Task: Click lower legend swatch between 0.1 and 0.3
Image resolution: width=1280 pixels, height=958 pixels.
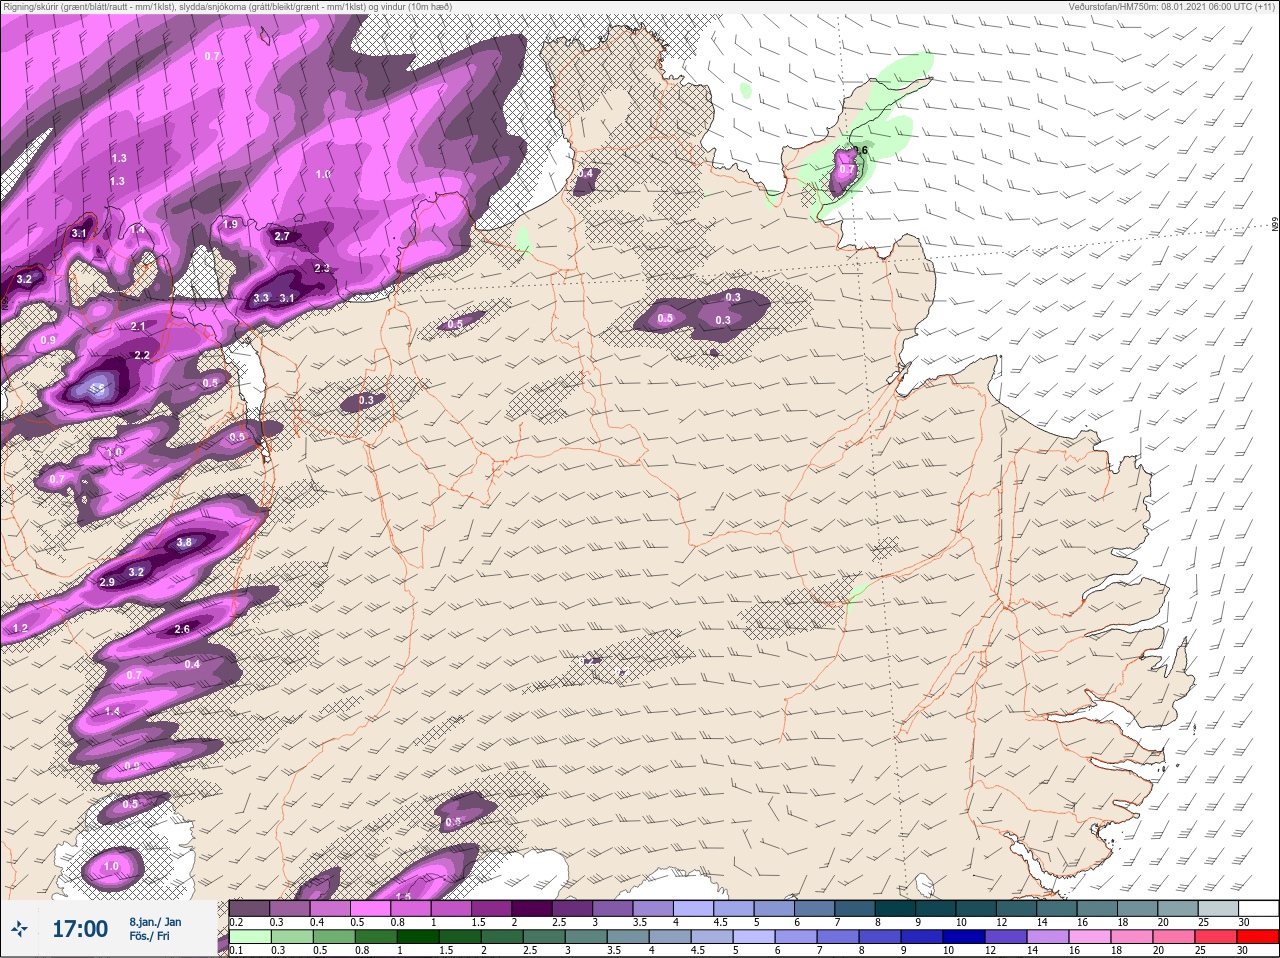Action: tap(250, 937)
